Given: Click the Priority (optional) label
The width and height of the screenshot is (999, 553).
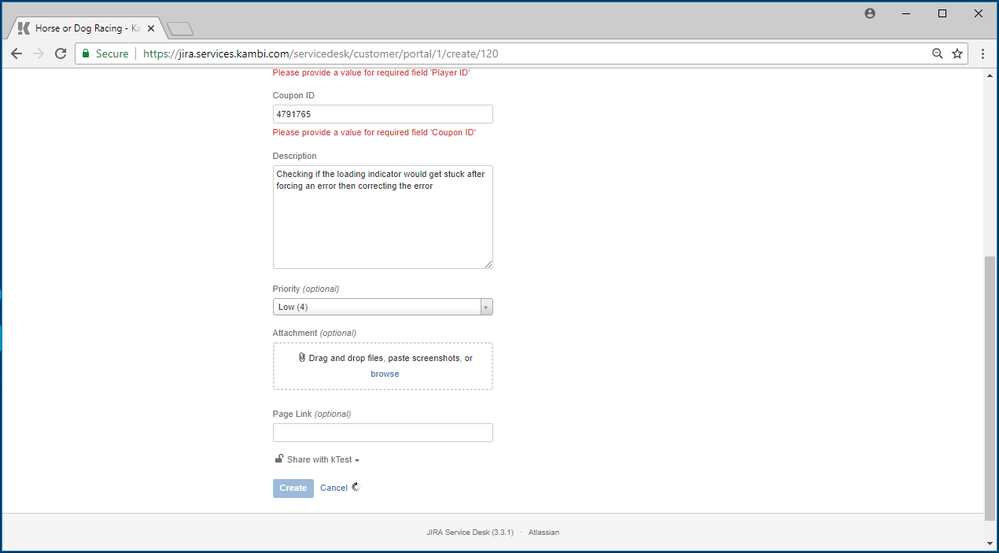Looking at the screenshot, I should (x=306, y=289).
